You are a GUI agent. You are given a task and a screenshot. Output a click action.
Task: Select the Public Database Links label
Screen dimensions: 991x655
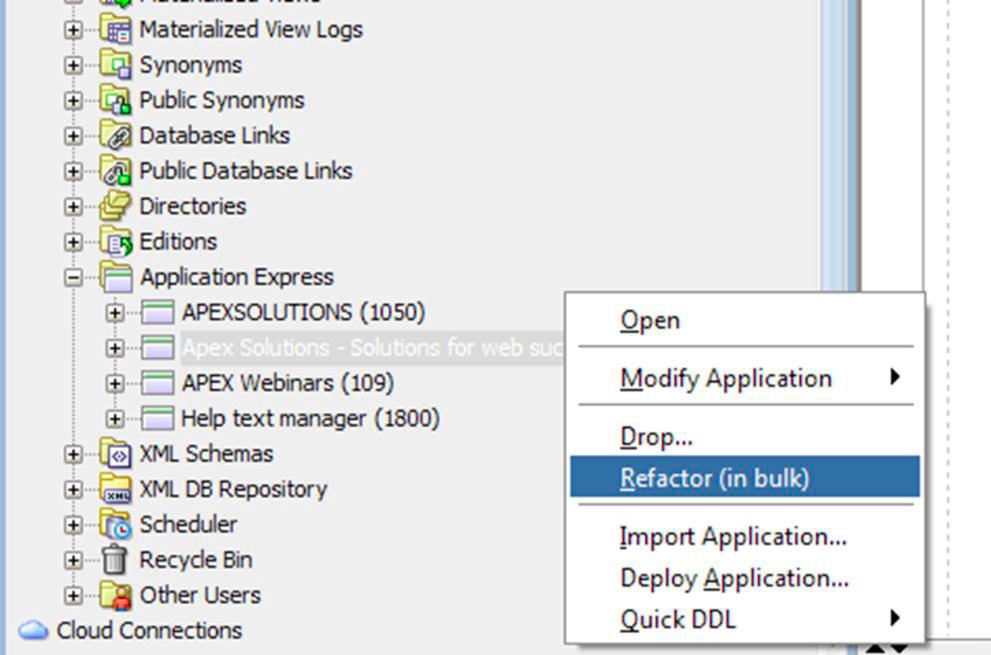pos(246,171)
